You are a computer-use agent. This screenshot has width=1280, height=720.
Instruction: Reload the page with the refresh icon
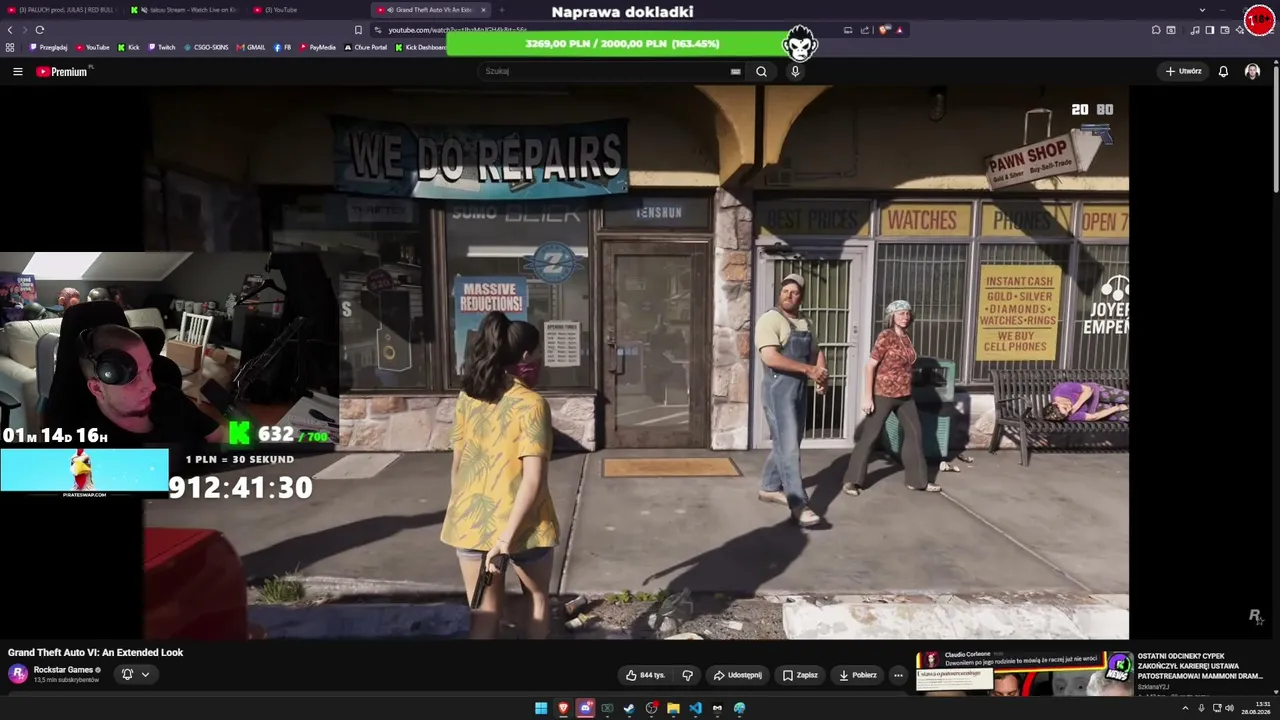[x=40, y=30]
